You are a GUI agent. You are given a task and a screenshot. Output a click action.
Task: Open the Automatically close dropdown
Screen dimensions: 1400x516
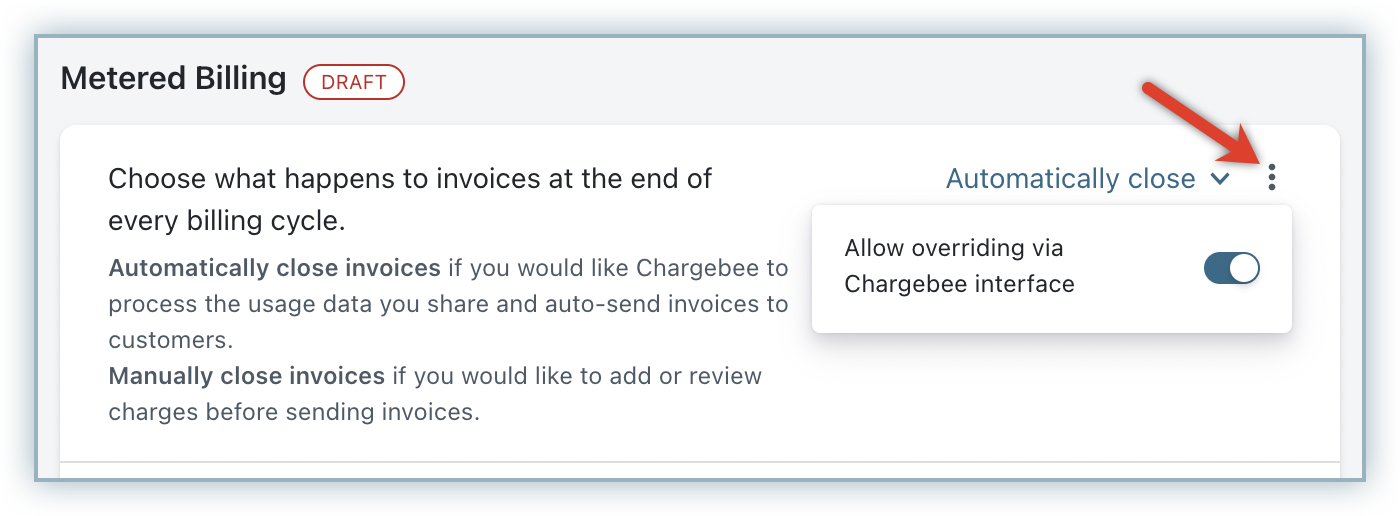1071,179
